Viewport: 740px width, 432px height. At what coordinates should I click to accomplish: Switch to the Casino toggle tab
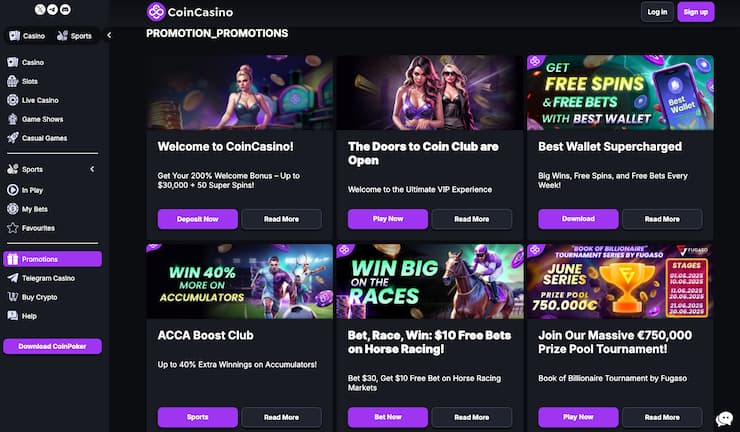(27, 36)
